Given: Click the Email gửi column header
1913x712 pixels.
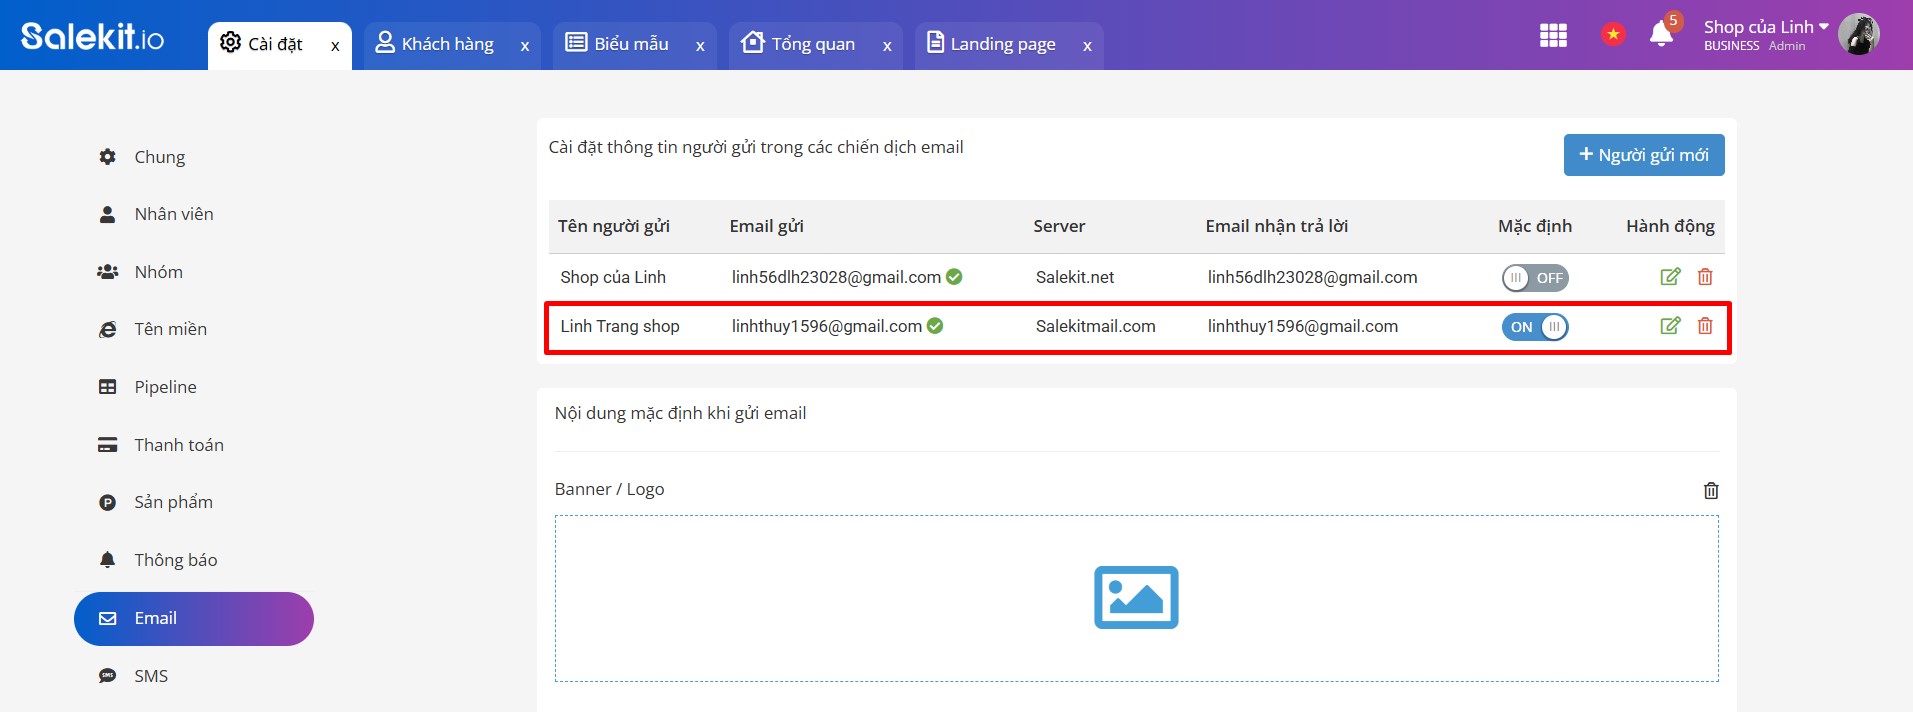Looking at the screenshot, I should coord(767,226).
